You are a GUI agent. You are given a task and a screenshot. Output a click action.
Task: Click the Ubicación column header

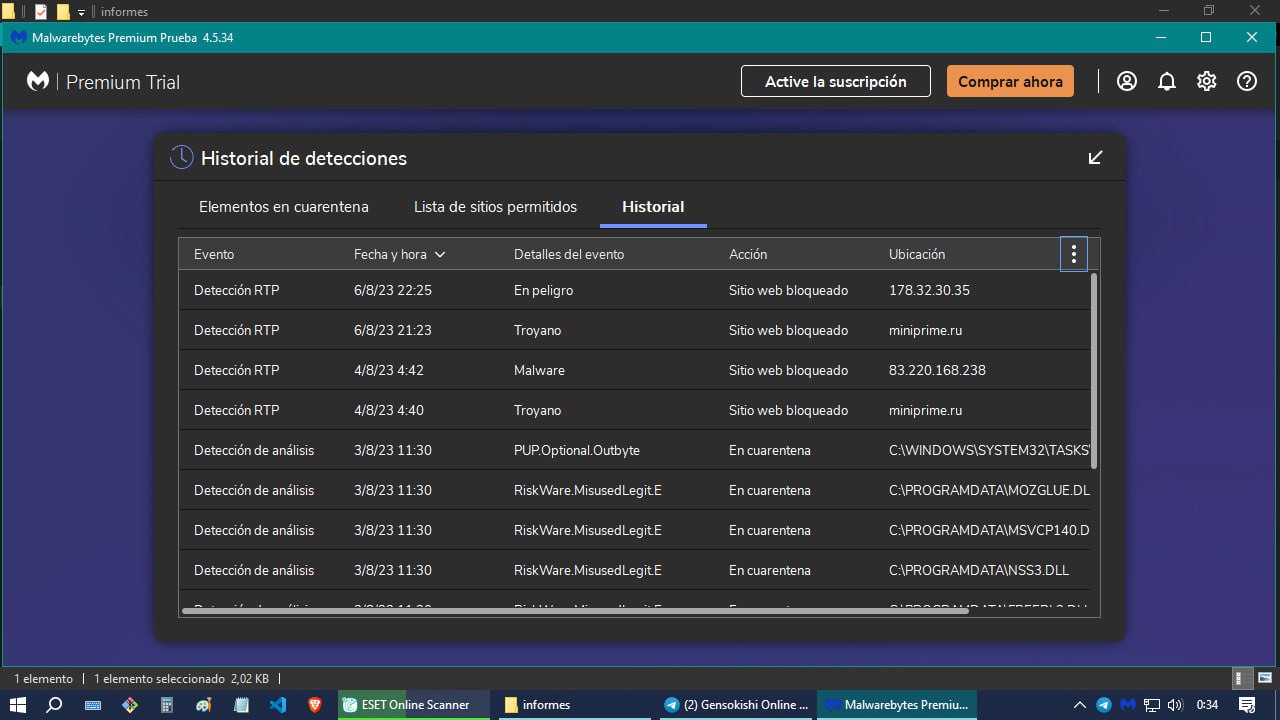[917, 254]
